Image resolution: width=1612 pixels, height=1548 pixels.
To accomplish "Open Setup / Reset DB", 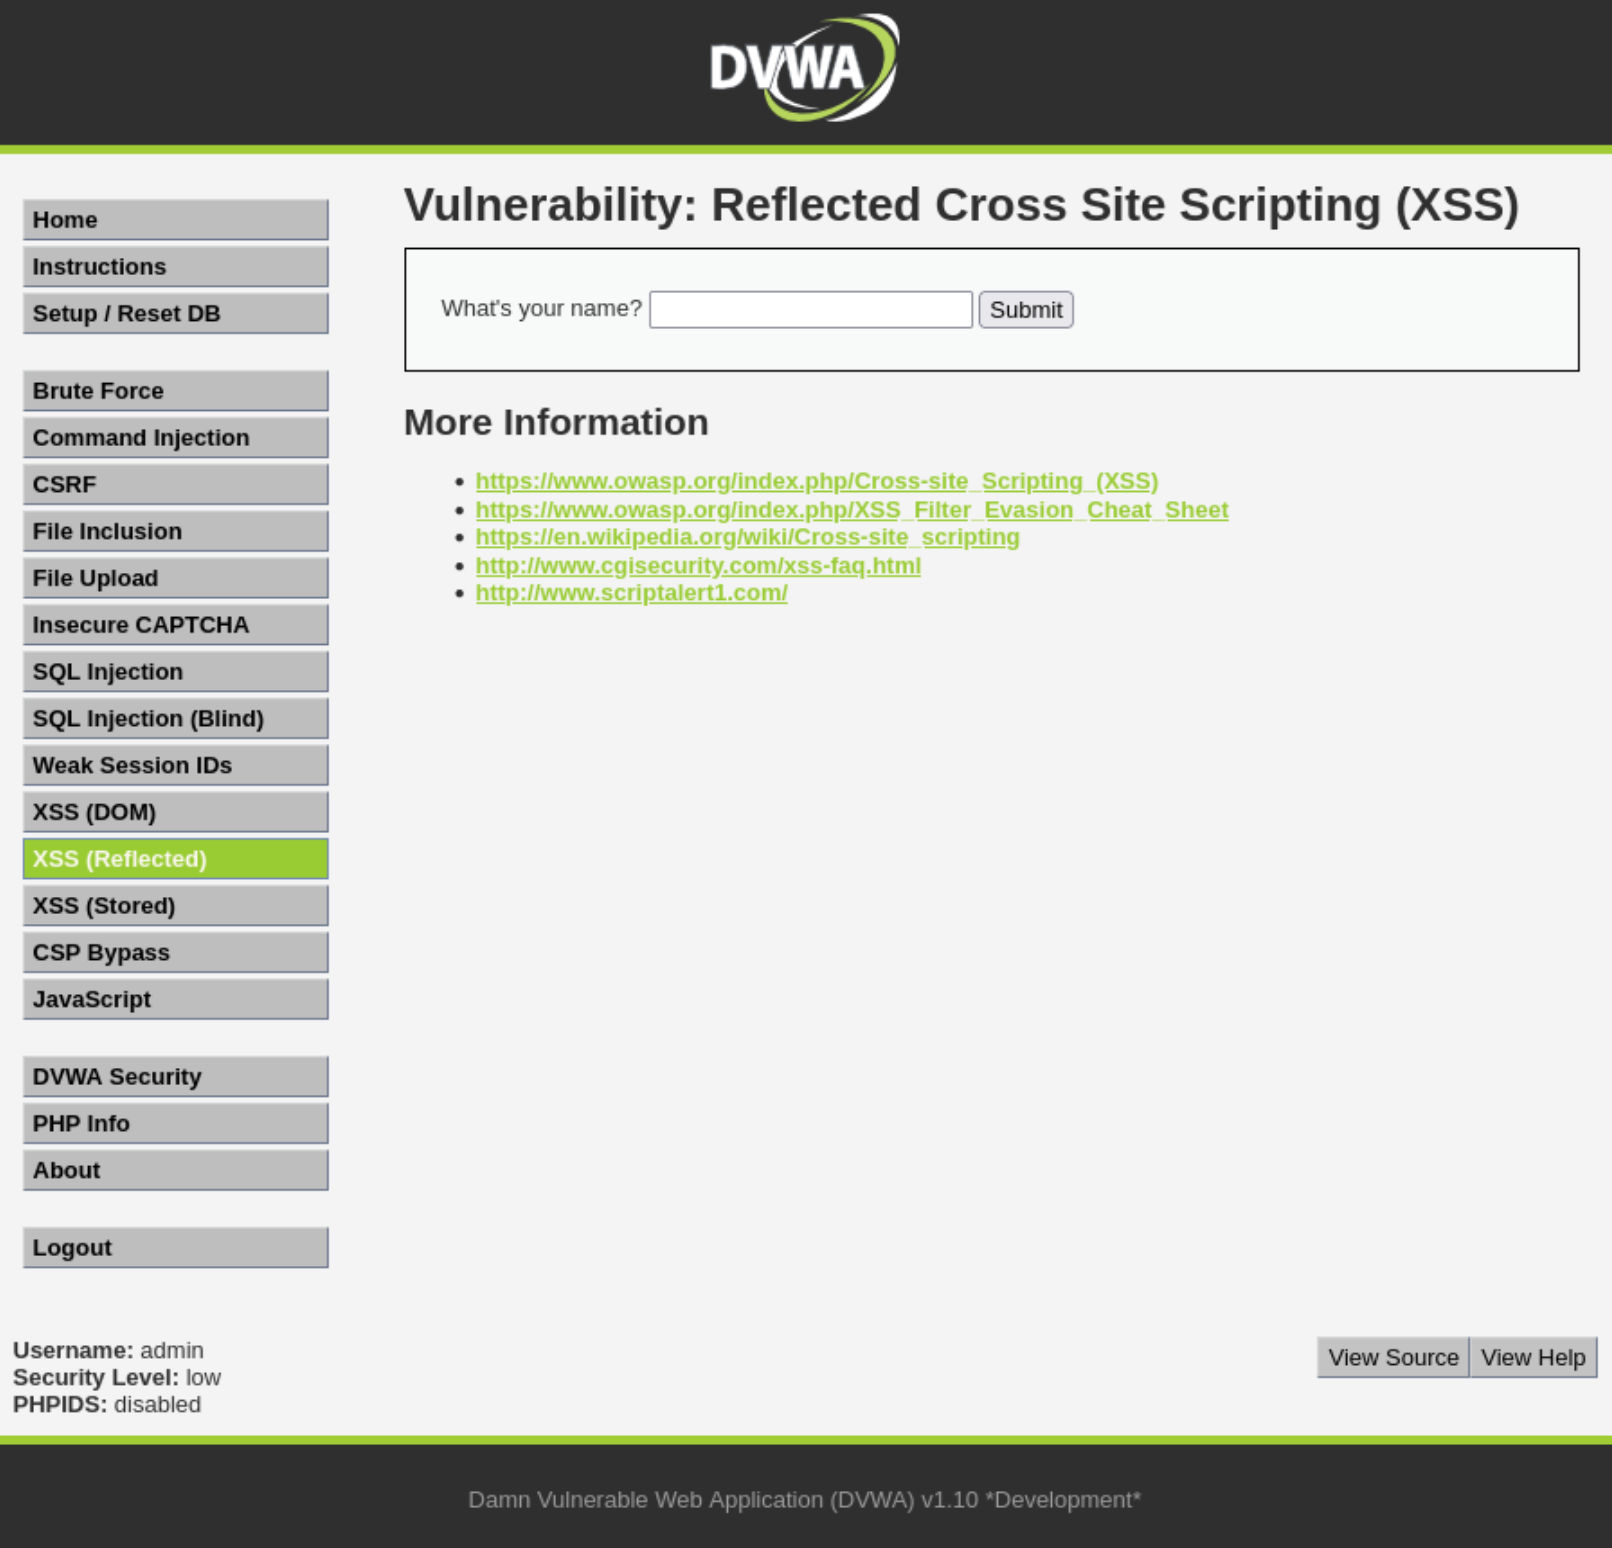I will [176, 314].
